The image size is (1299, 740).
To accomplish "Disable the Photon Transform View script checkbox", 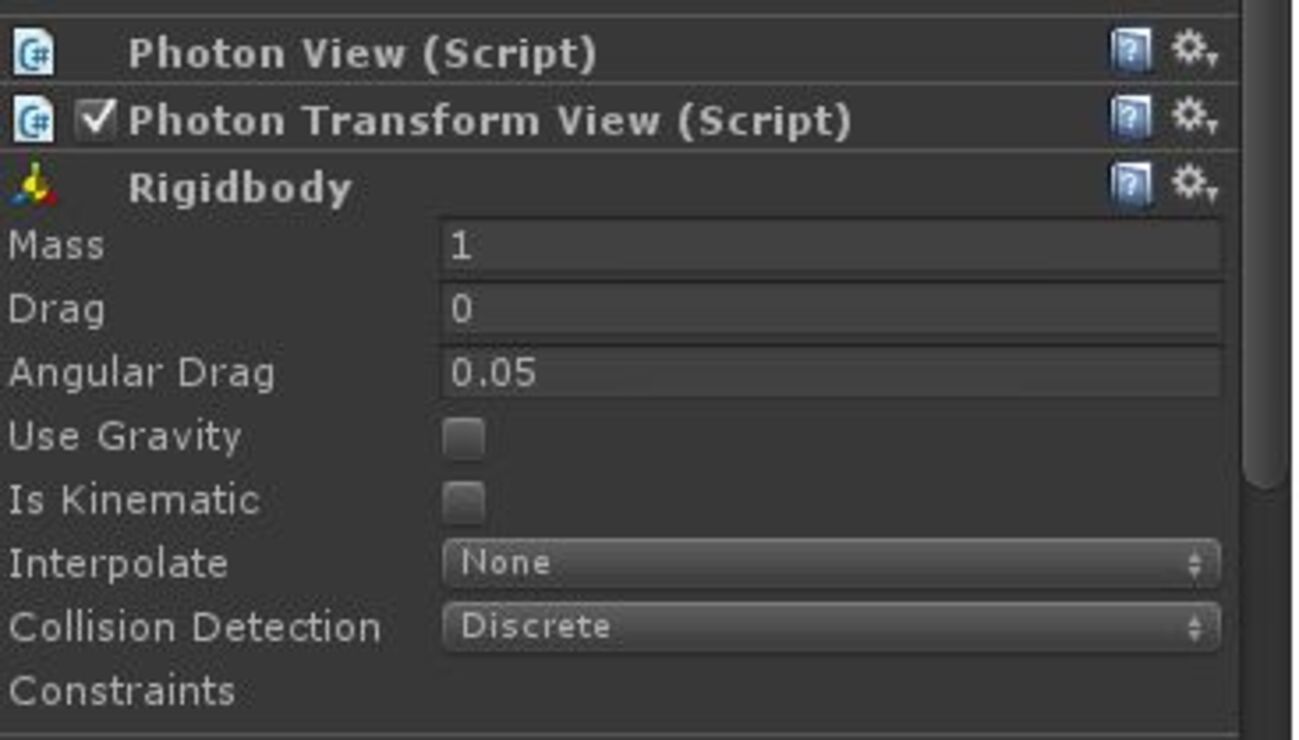I will [x=96, y=119].
